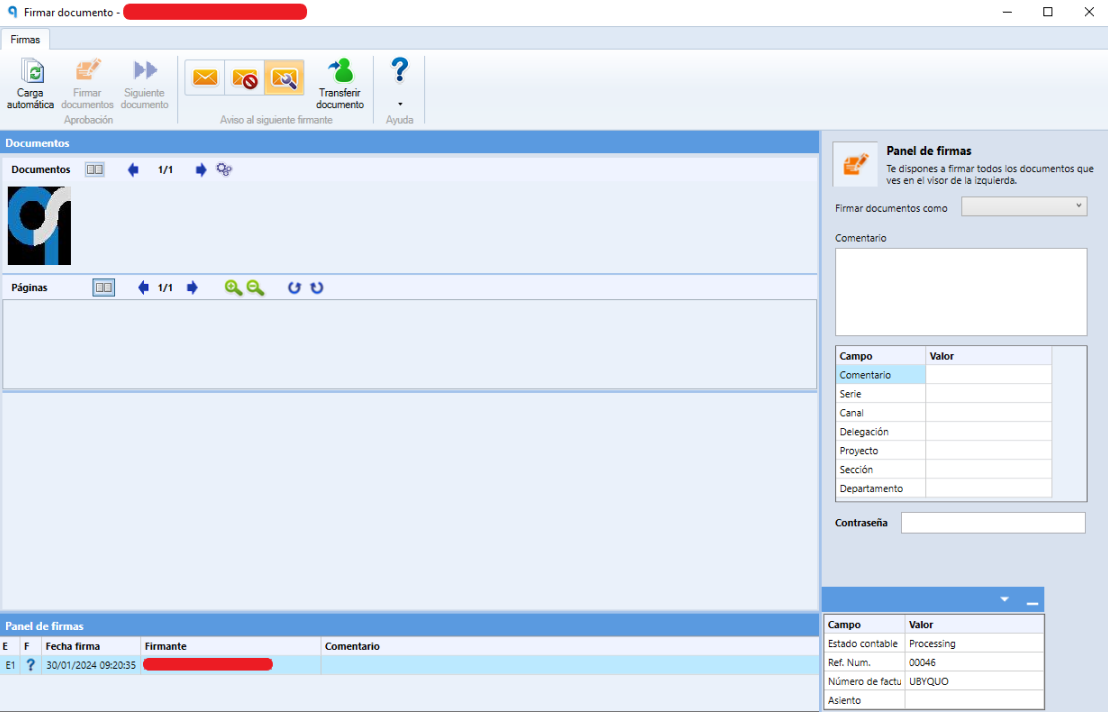Open Firmar documentos como dropdown
This screenshot has width=1108, height=712.
point(1024,207)
